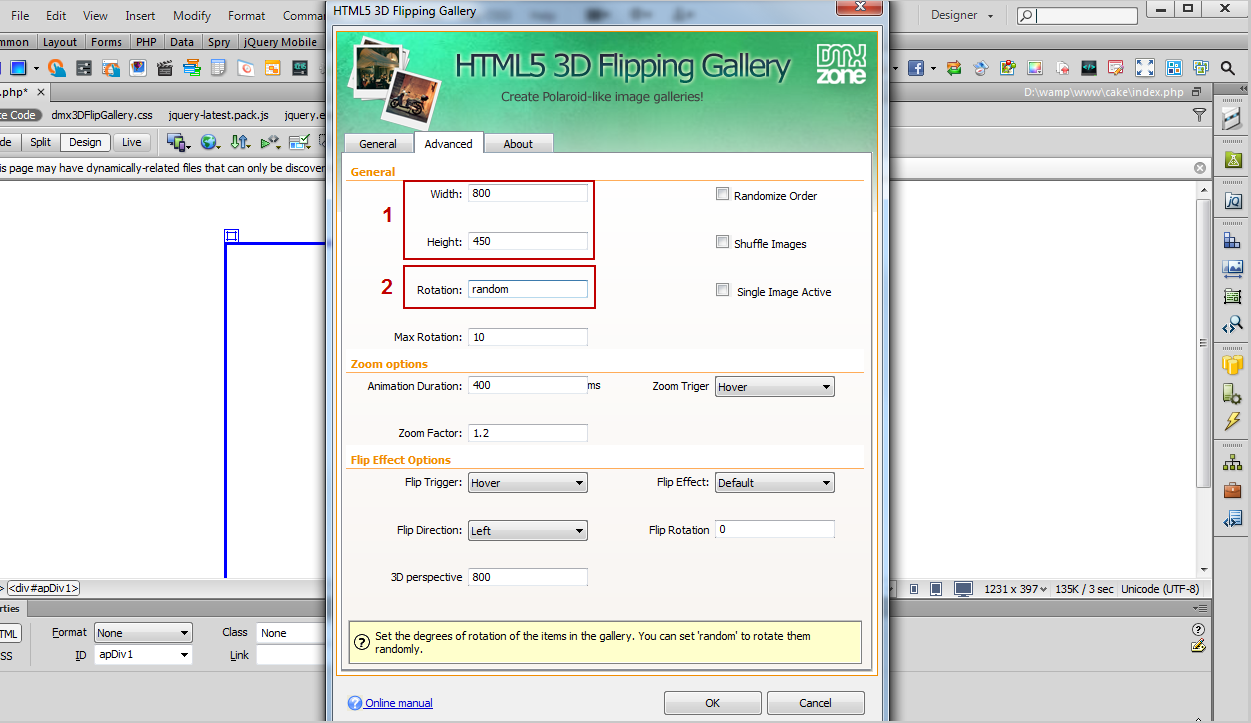
Task: Enable Randomize Order checkbox
Action: (x=722, y=195)
